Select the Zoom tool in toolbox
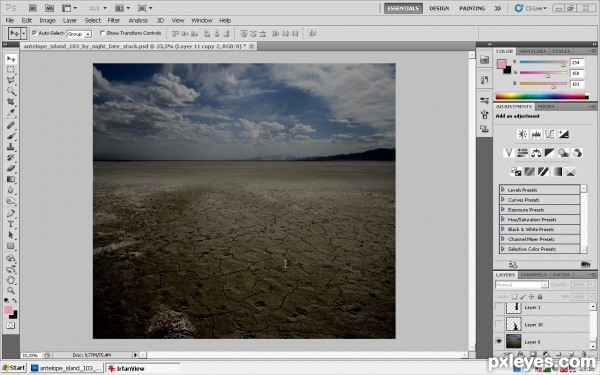Image resolution: width=600 pixels, height=375 pixels. [11, 291]
